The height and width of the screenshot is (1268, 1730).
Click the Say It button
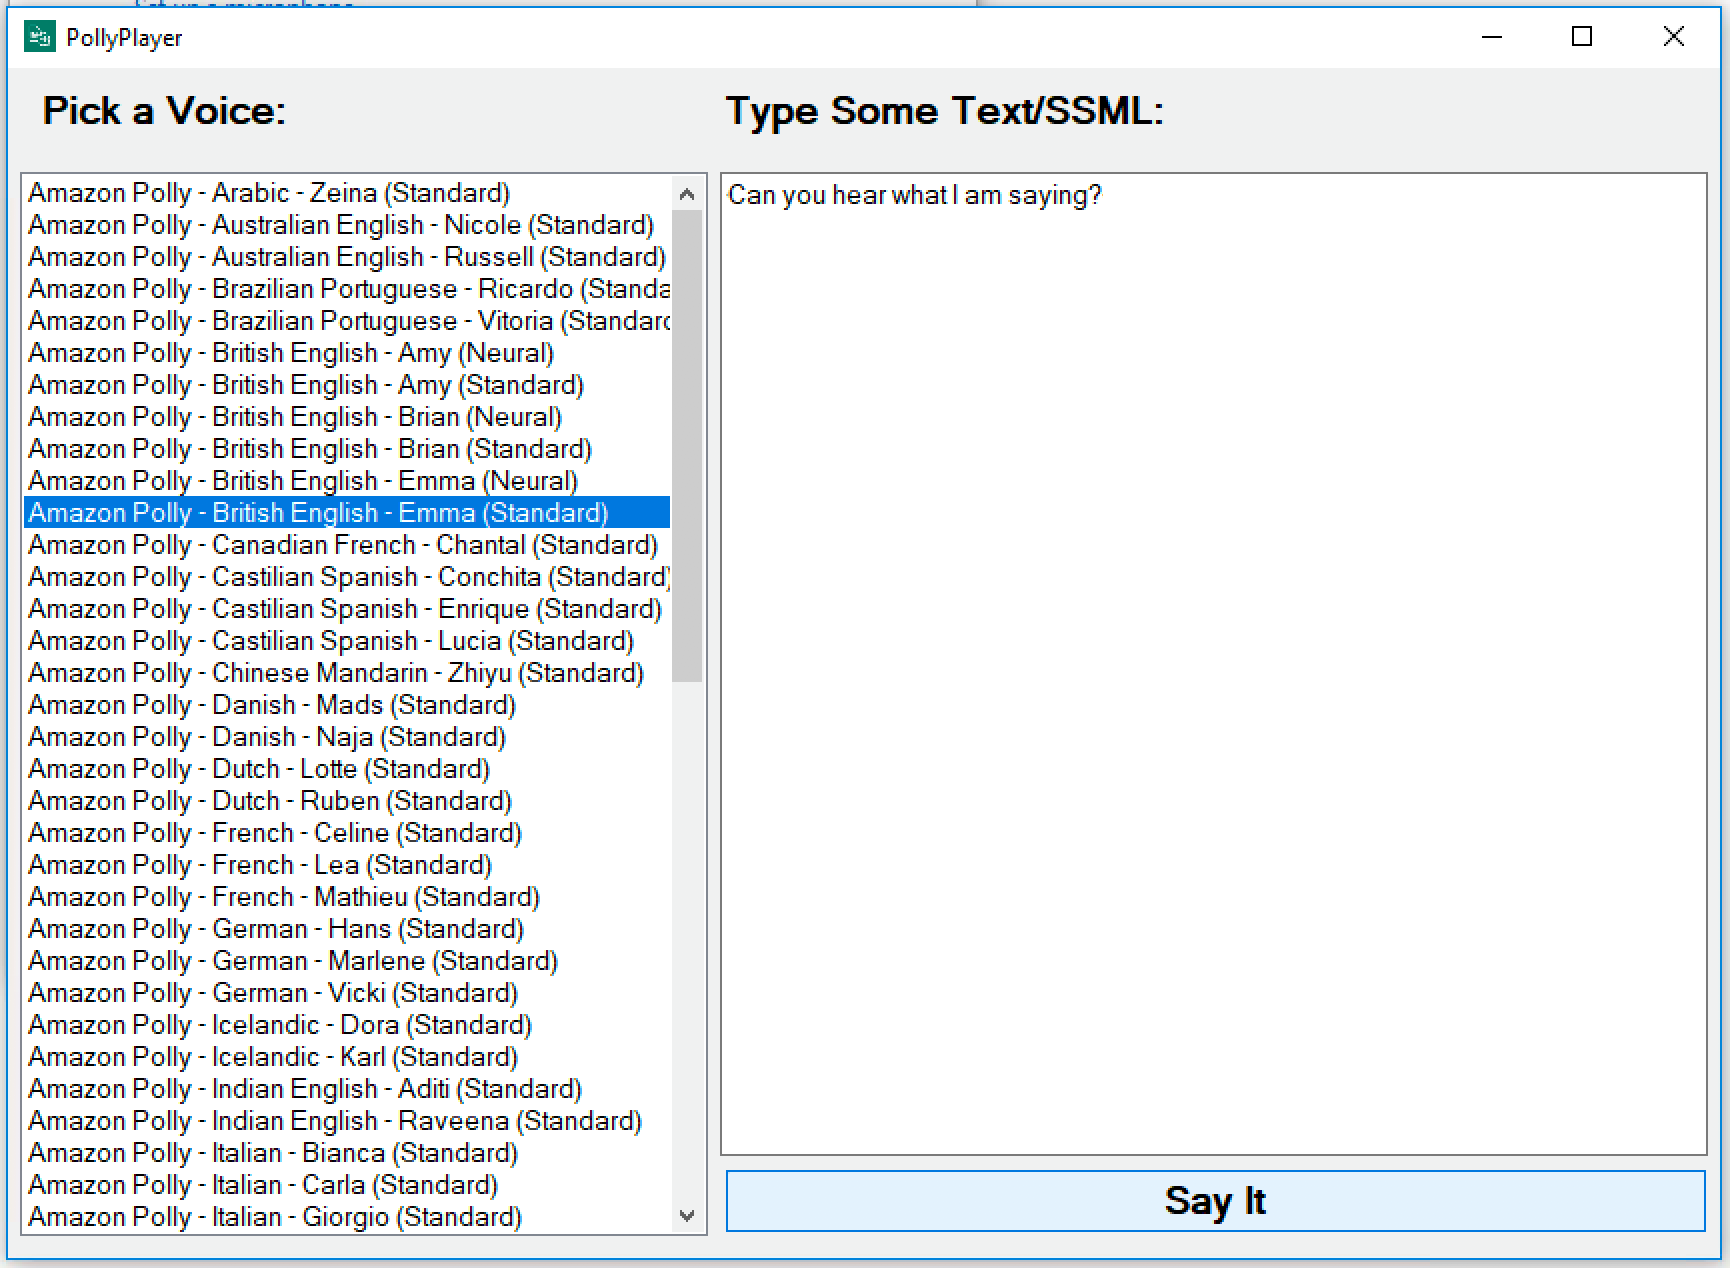coord(1214,1200)
